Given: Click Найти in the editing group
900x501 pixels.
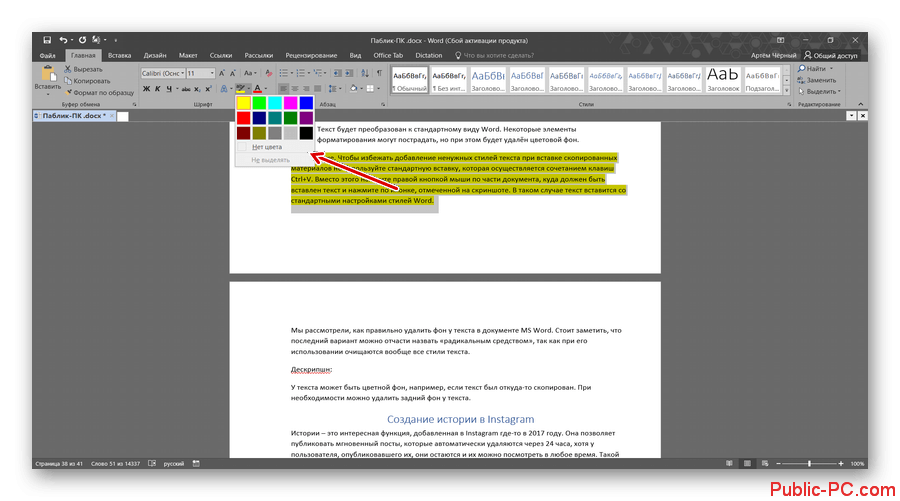Looking at the screenshot, I should pos(816,69).
